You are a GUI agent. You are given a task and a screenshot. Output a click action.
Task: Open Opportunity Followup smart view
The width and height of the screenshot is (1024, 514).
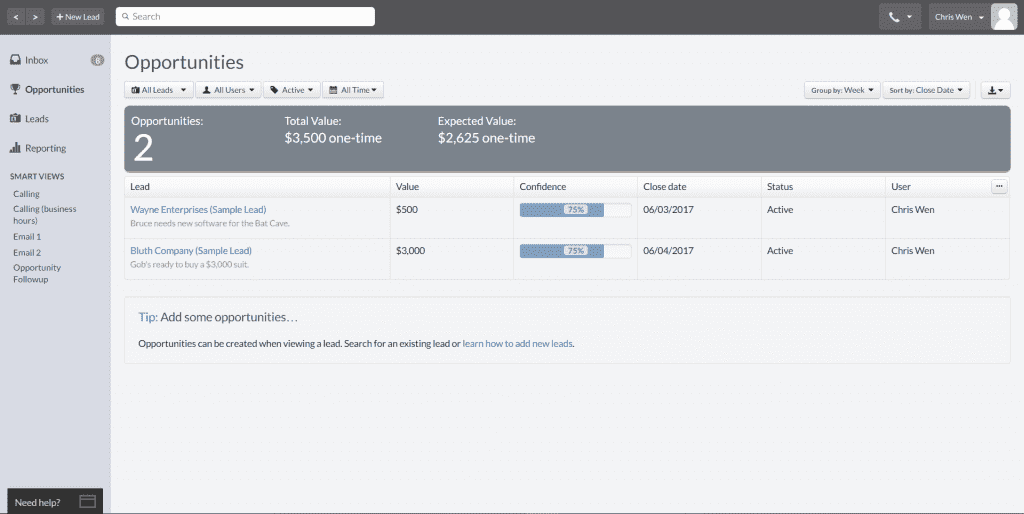click(37, 273)
